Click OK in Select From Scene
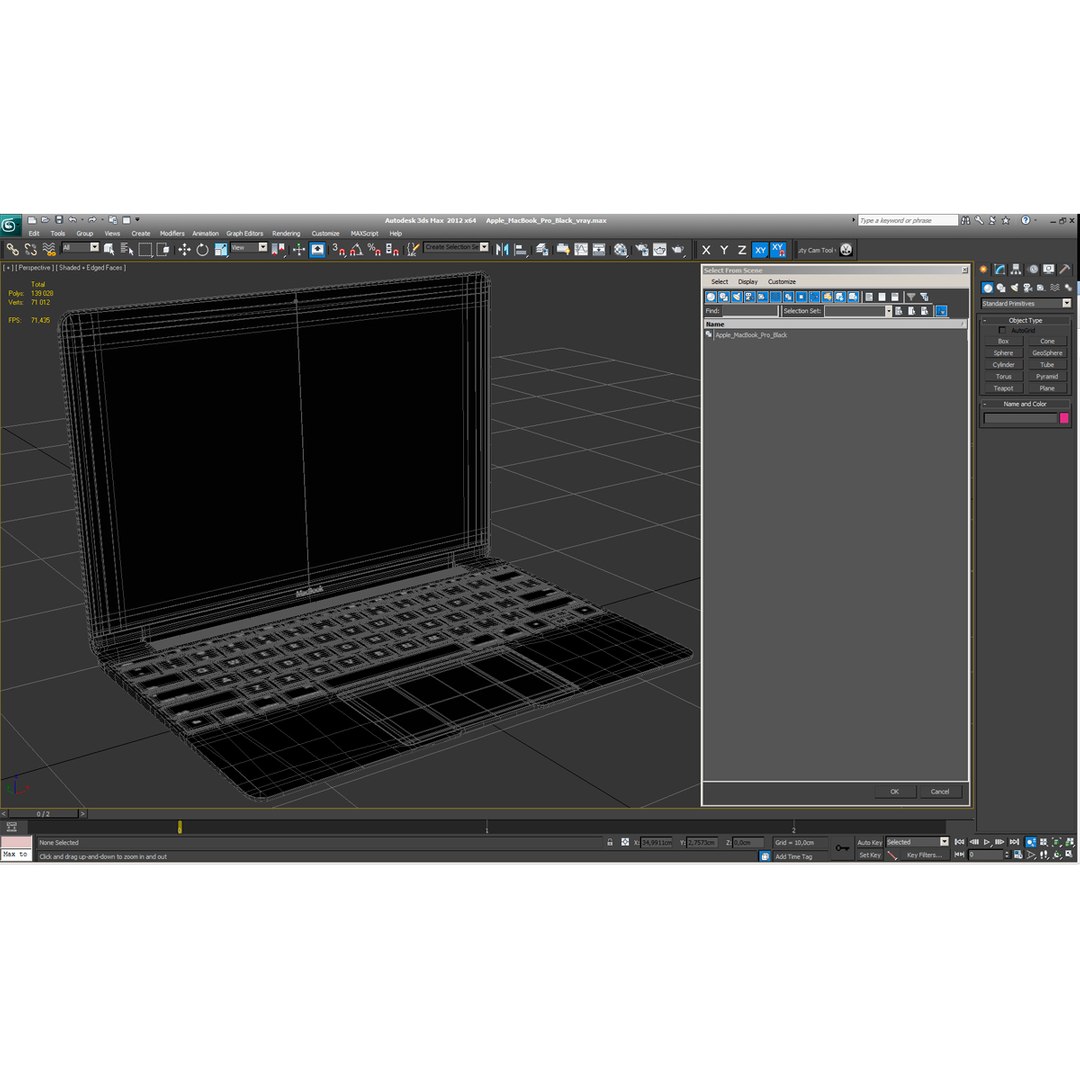The image size is (1080, 1080). click(895, 792)
